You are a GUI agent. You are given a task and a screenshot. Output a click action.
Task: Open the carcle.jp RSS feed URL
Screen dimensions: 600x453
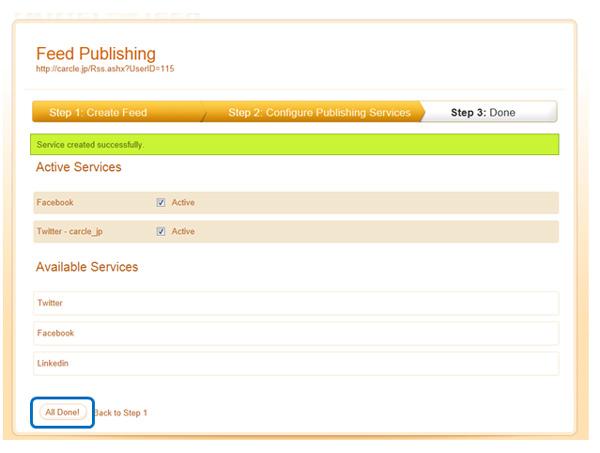coord(105,70)
